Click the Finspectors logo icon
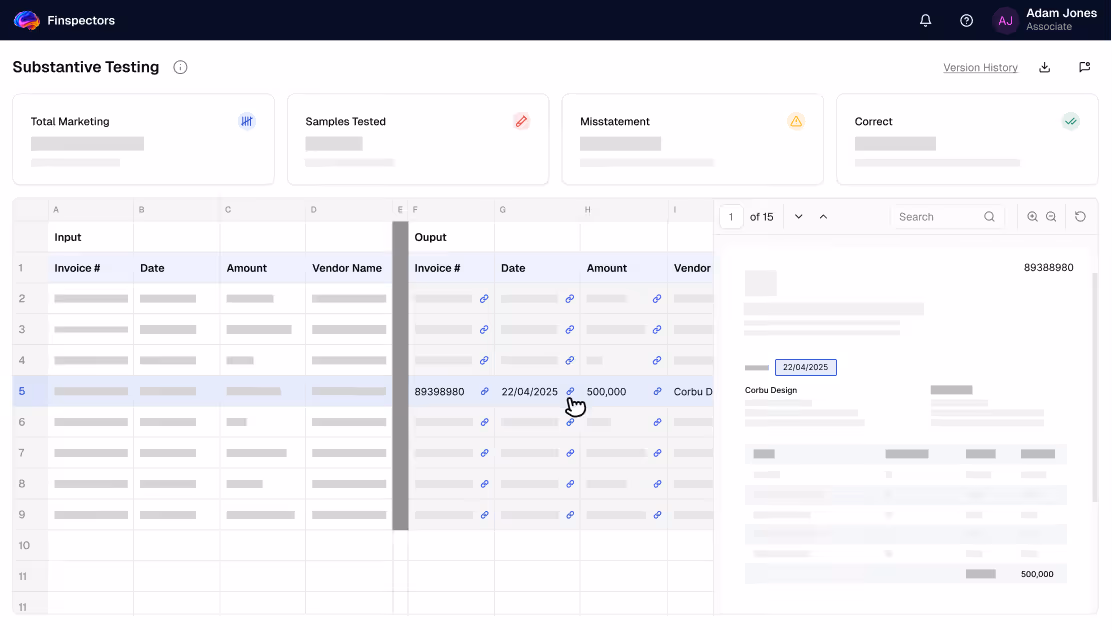The width and height of the screenshot is (1112, 630). pos(27,20)
